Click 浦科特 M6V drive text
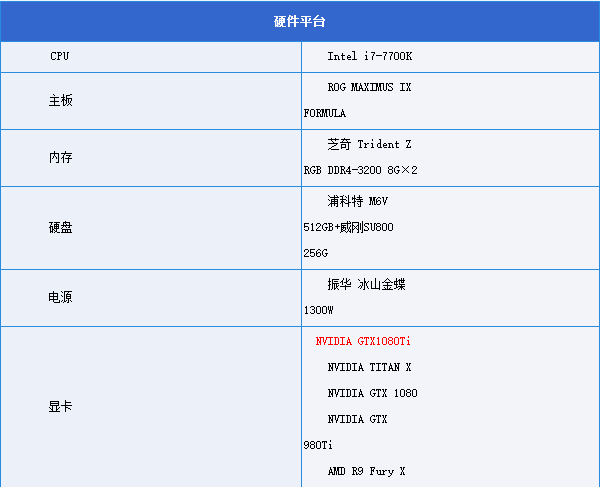 coord(357,201)
